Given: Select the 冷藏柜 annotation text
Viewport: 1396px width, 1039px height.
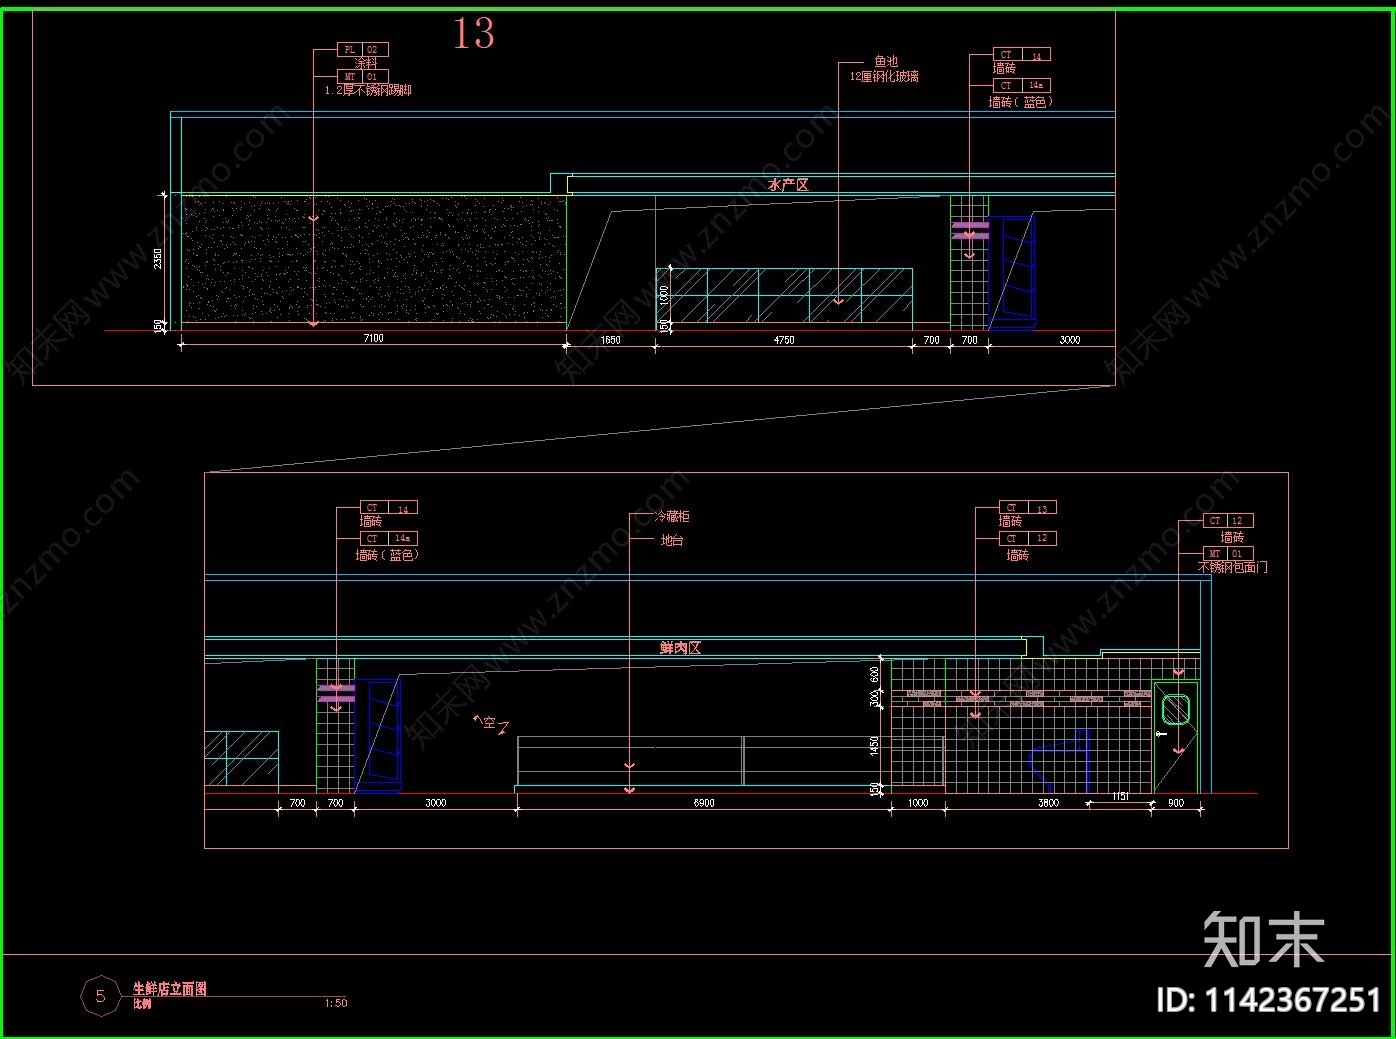Looking at the screenshot, I should pyautogui.click(x=672, y=517).
